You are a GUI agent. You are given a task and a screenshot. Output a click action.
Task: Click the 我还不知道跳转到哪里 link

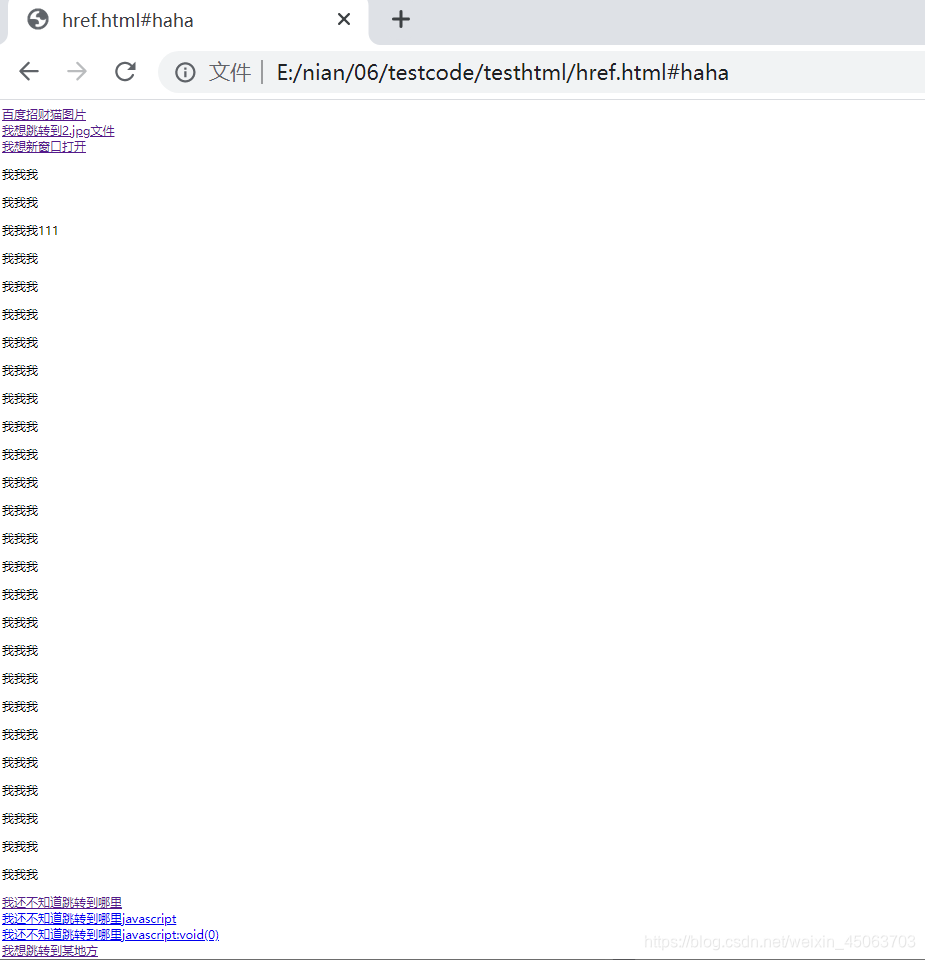coord(62,902)
